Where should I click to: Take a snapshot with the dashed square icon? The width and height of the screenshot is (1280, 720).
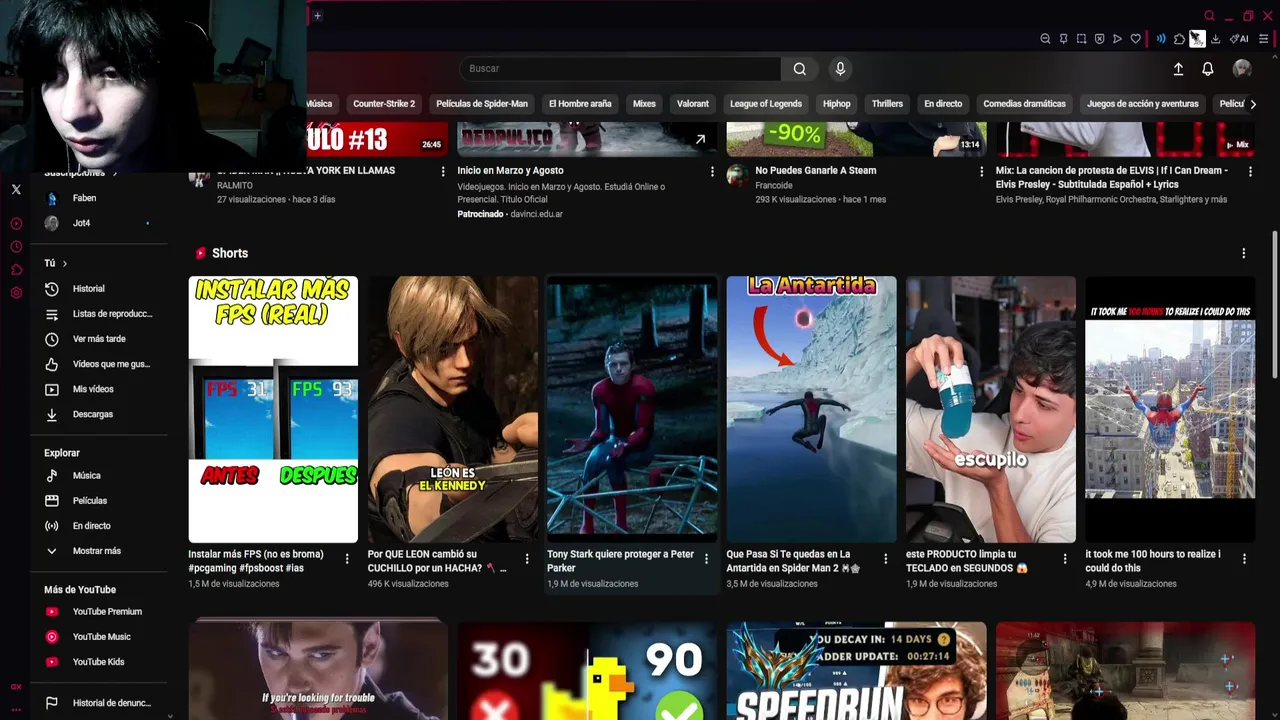tap(1081, 39)
